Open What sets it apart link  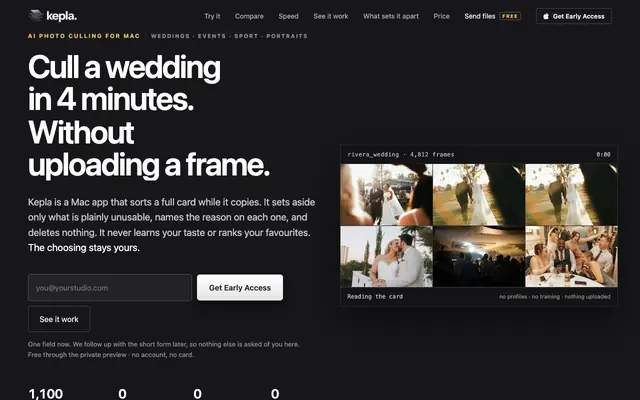(x=391, y=16)
